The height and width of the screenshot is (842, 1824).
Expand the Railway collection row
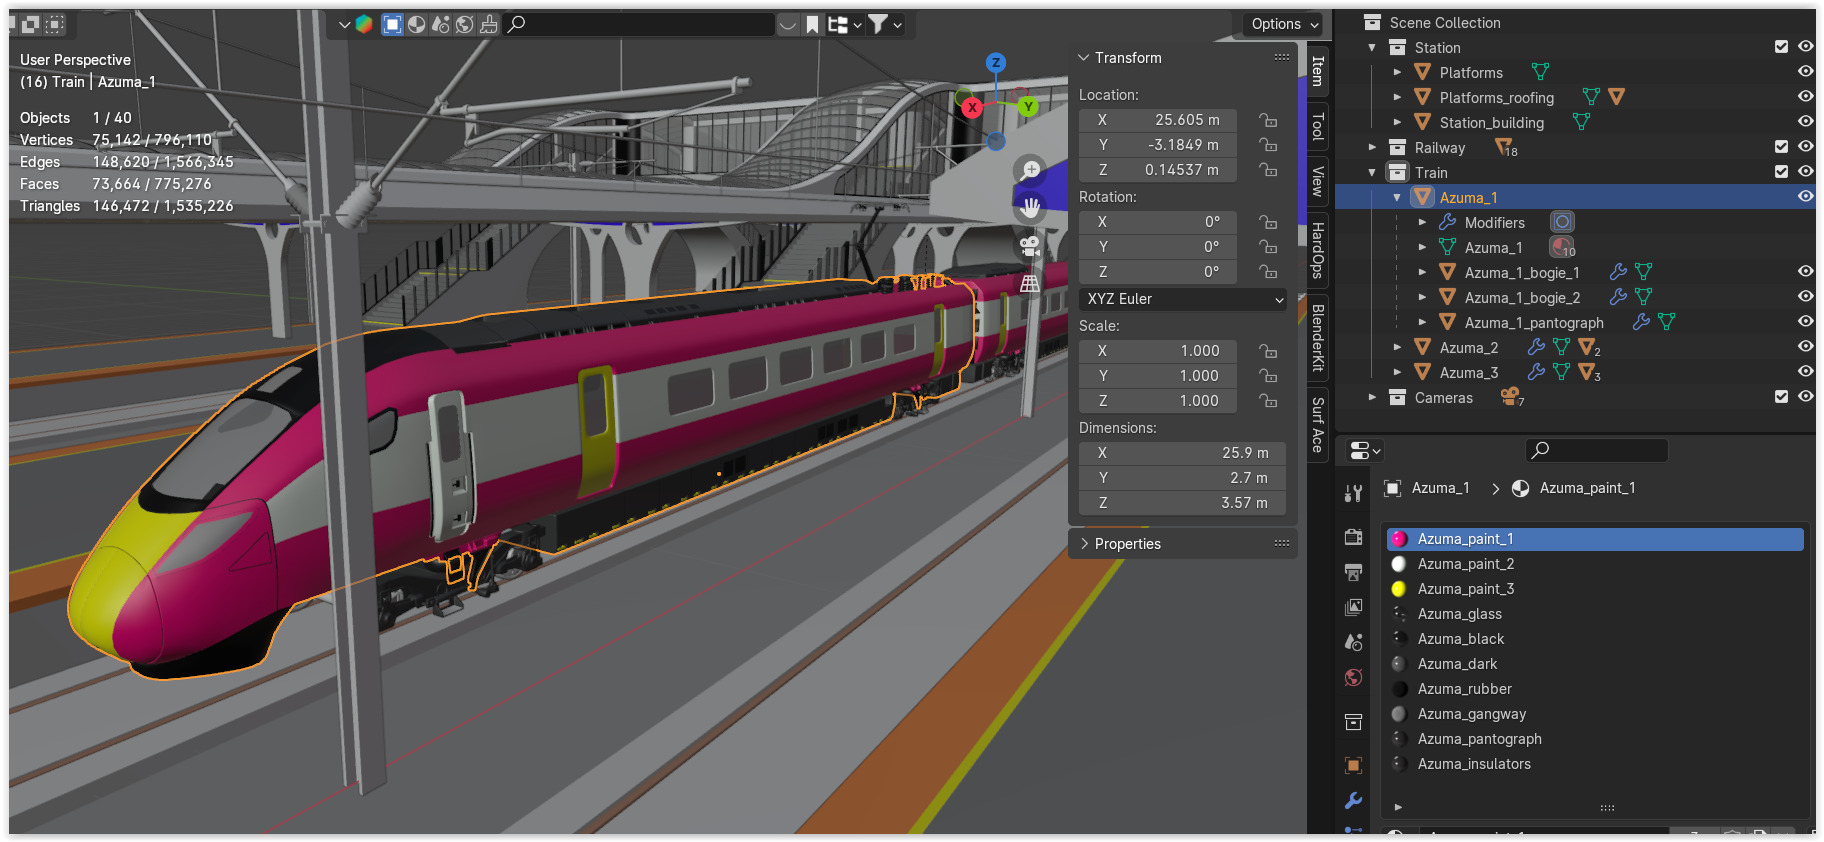click(1372, 147)
